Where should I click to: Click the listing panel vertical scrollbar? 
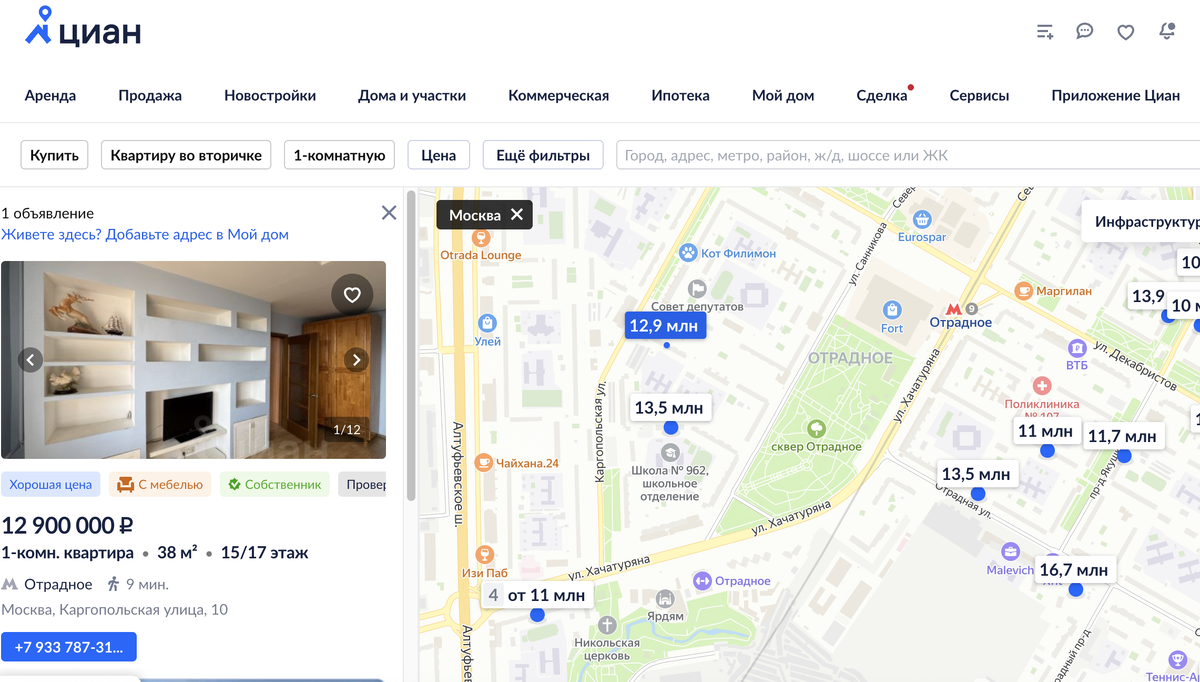tap(410, 345)
